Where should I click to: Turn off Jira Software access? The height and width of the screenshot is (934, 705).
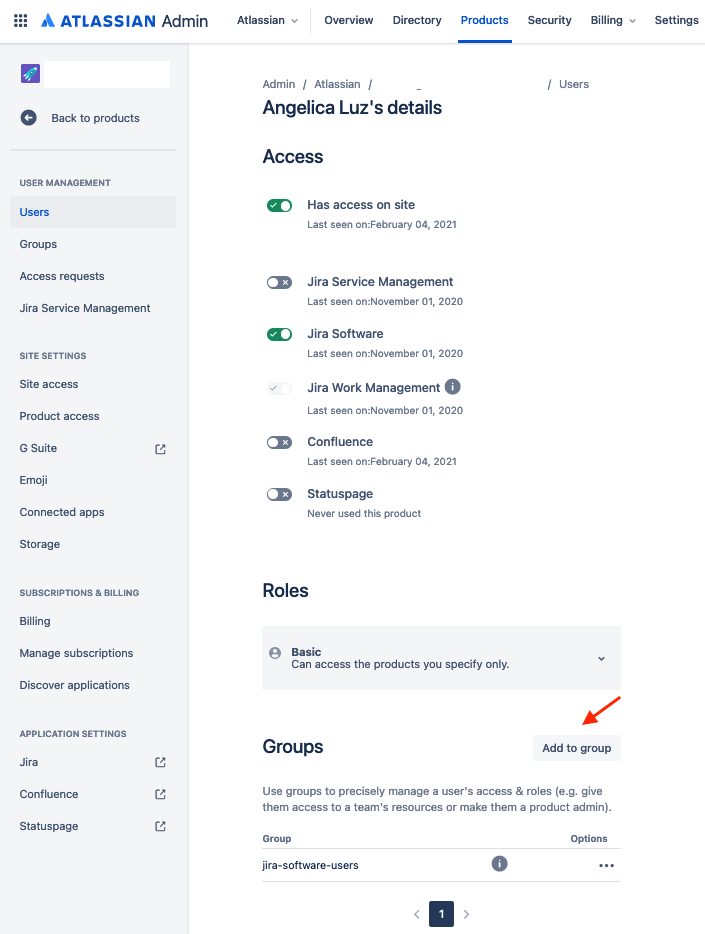click(279, 334)
